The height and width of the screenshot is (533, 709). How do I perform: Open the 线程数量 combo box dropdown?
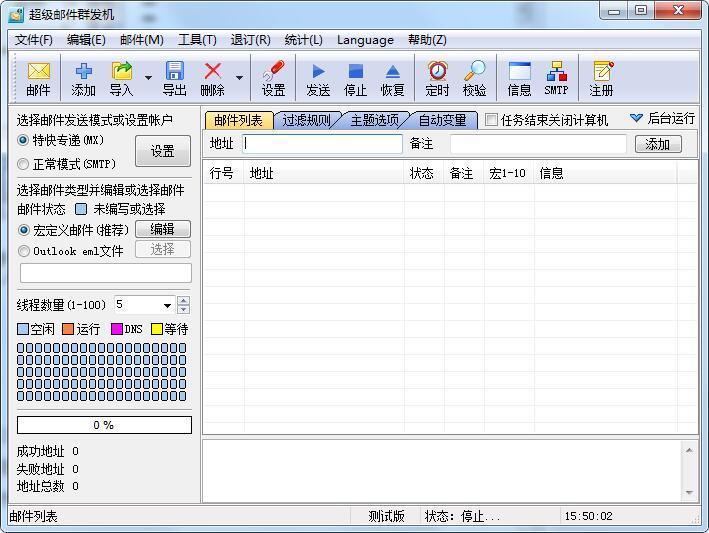167,305
